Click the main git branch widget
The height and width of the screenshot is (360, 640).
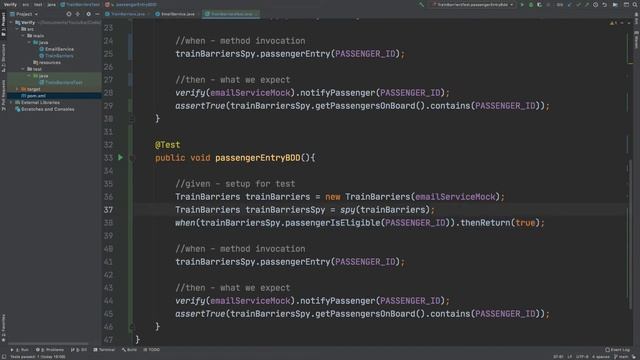[621, 357]
